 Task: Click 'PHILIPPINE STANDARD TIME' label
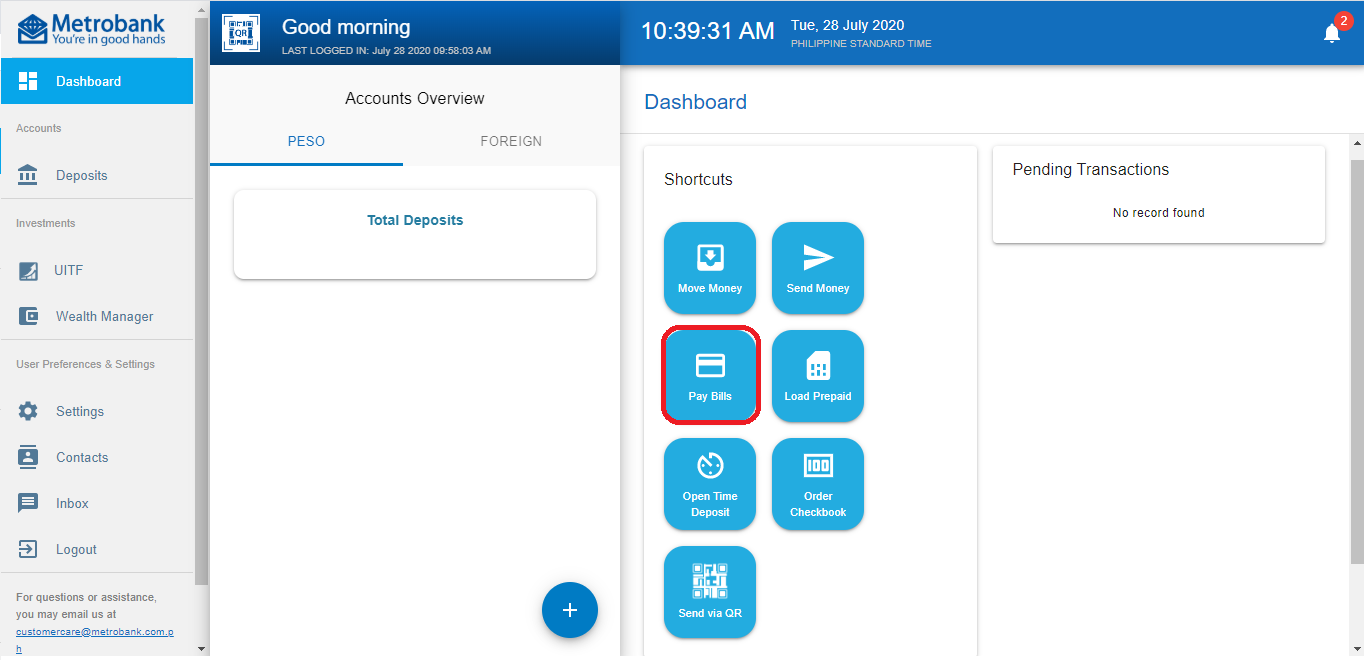click(x=861, y=44)
